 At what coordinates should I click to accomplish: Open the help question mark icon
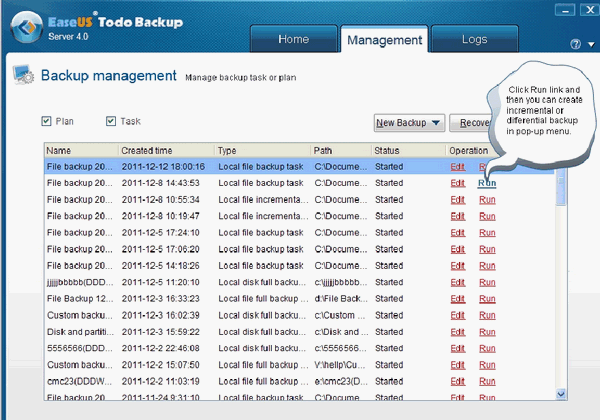[x=575, y=44]
